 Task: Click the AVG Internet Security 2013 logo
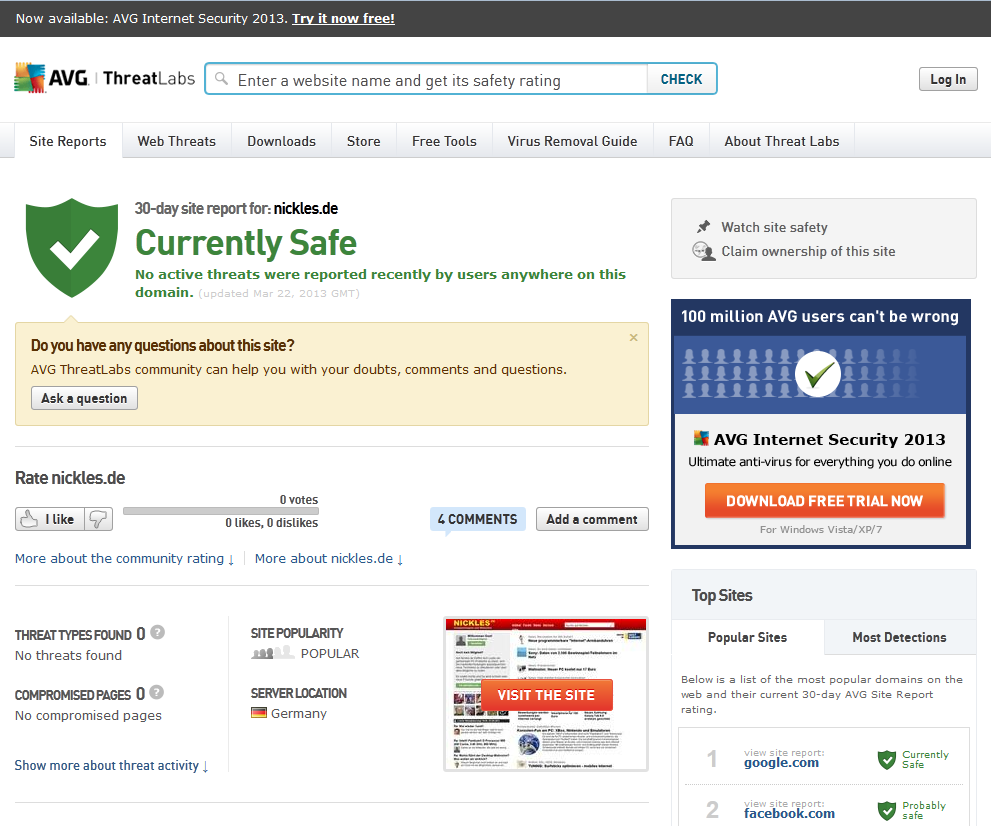click(x=701, y=438)
